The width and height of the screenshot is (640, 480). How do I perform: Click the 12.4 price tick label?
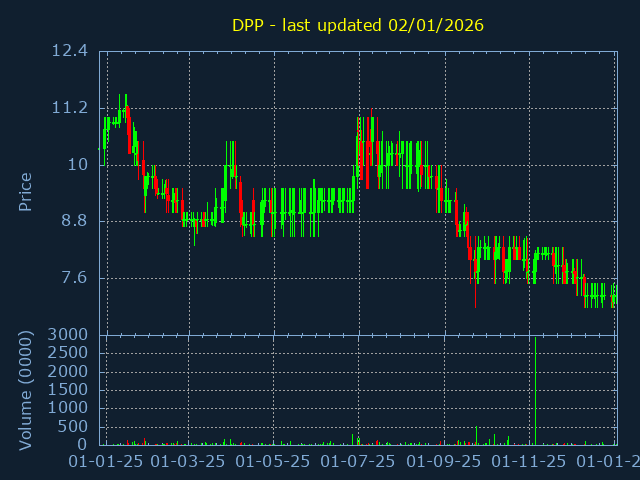pyautogui.click(x=68, y=51)
